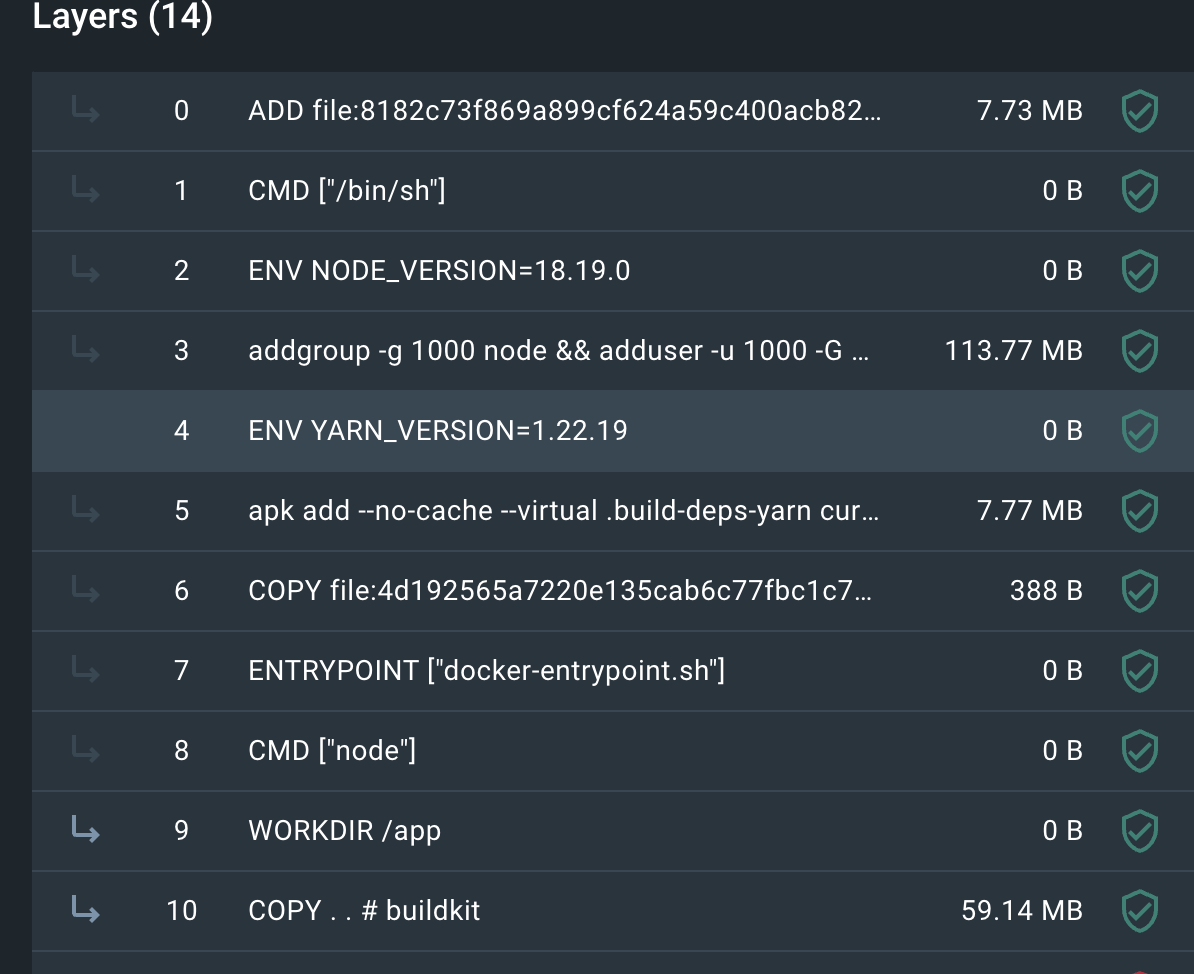Click the Layers (14) heading

click(x=123, y=17)
